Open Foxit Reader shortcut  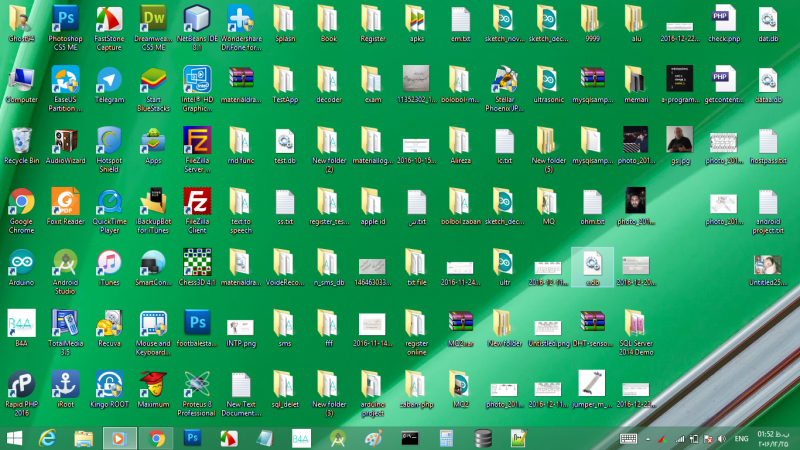pos(65,207)
